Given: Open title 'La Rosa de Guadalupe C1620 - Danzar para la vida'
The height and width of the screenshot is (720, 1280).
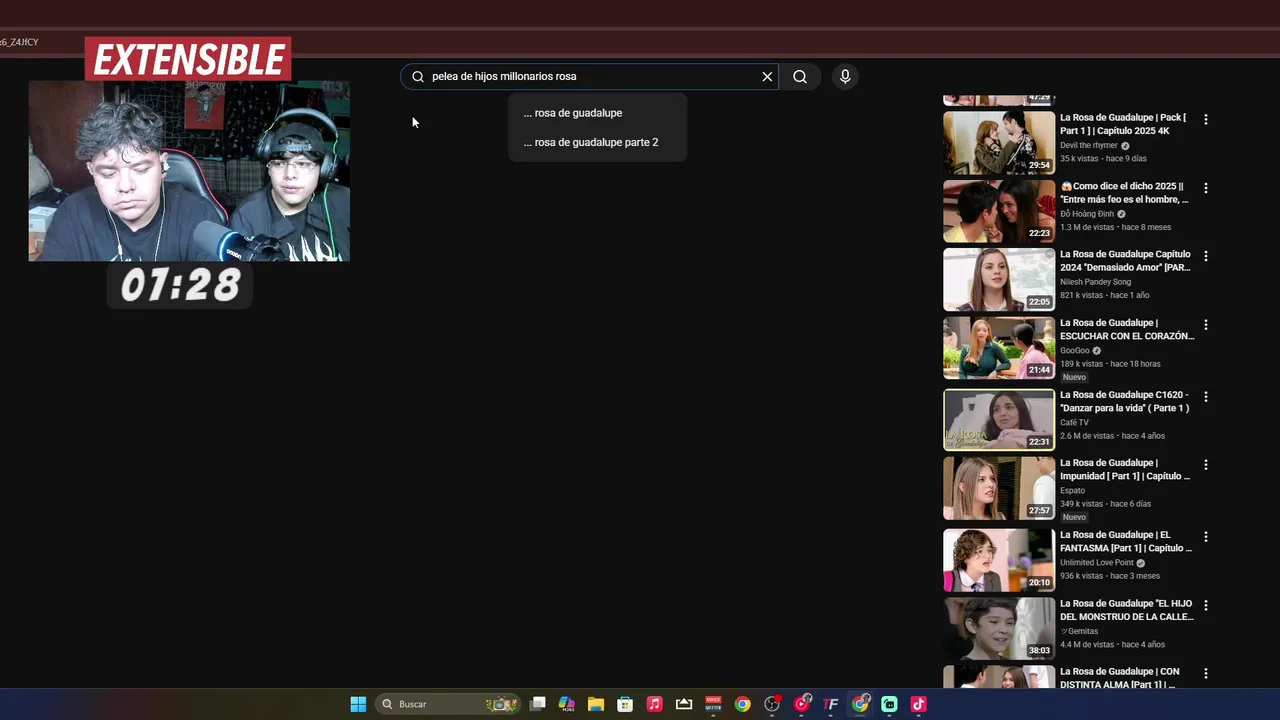Looking at the screenshot, I should coord(1125,401).
